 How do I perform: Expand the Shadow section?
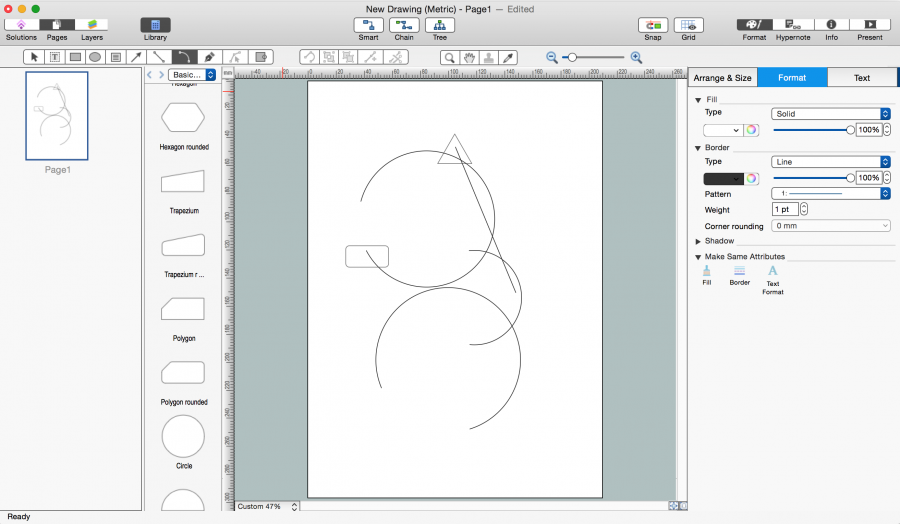[x=698, y=241]
